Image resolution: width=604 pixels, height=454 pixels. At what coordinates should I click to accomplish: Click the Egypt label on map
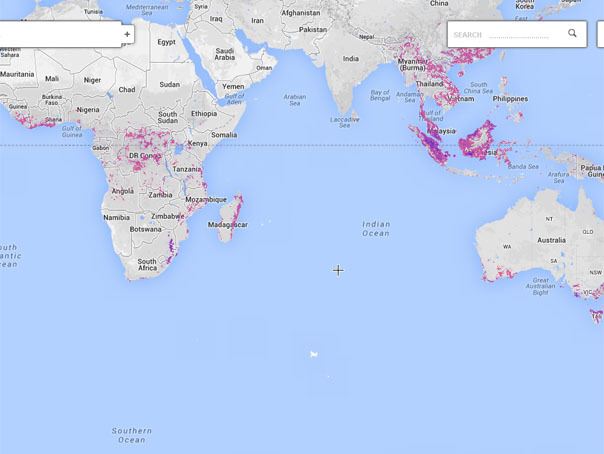(x=166, y=42)
